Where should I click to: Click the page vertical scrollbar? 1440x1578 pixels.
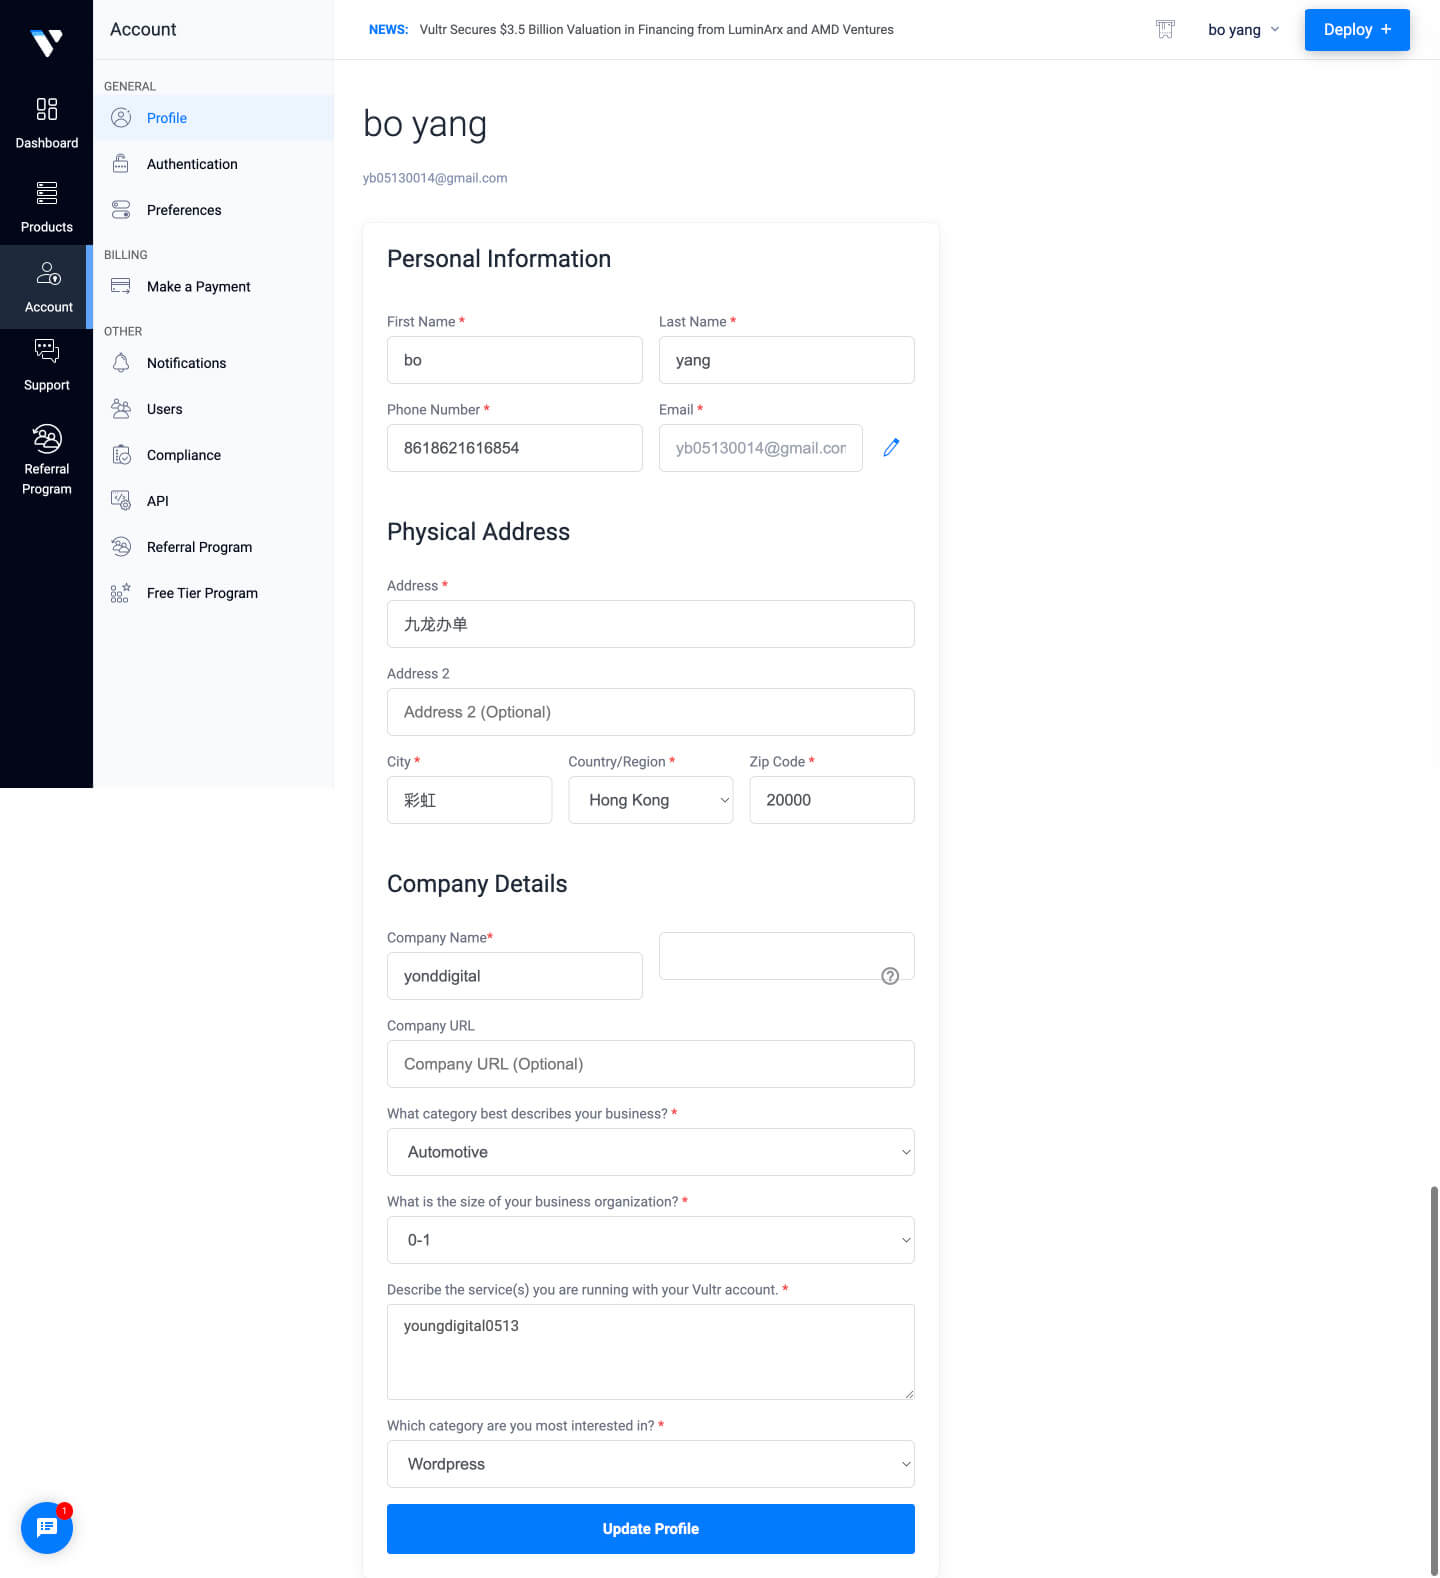[x=1434, y=1380]
